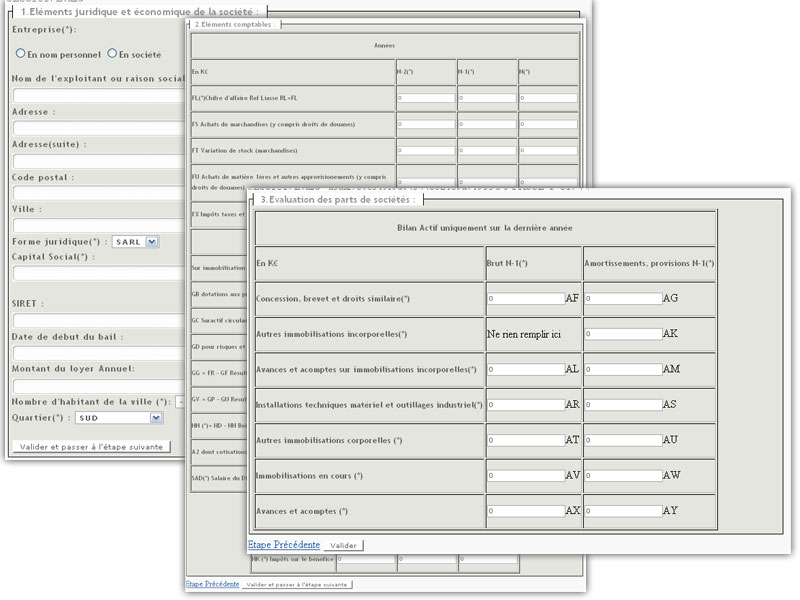Screen dimensions: 800x600
Task: Click the SIRET input field
Action: tap(99, 320)
